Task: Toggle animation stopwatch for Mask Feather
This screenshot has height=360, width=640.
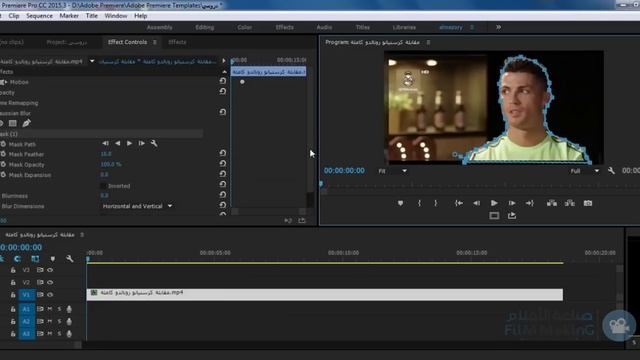Action: click(3, 154)
